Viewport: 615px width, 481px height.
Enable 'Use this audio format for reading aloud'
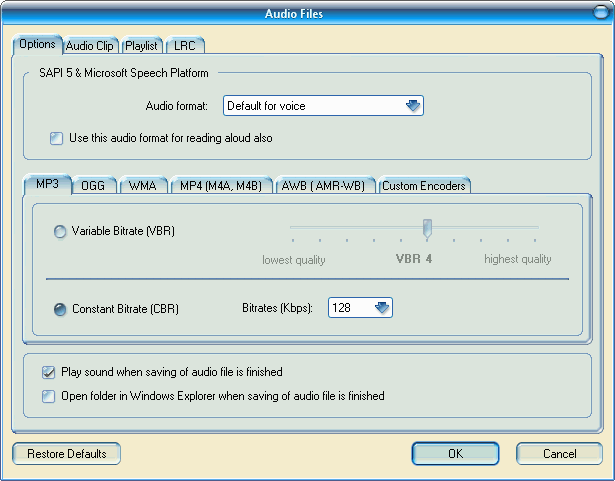click(x=57, y=138)
